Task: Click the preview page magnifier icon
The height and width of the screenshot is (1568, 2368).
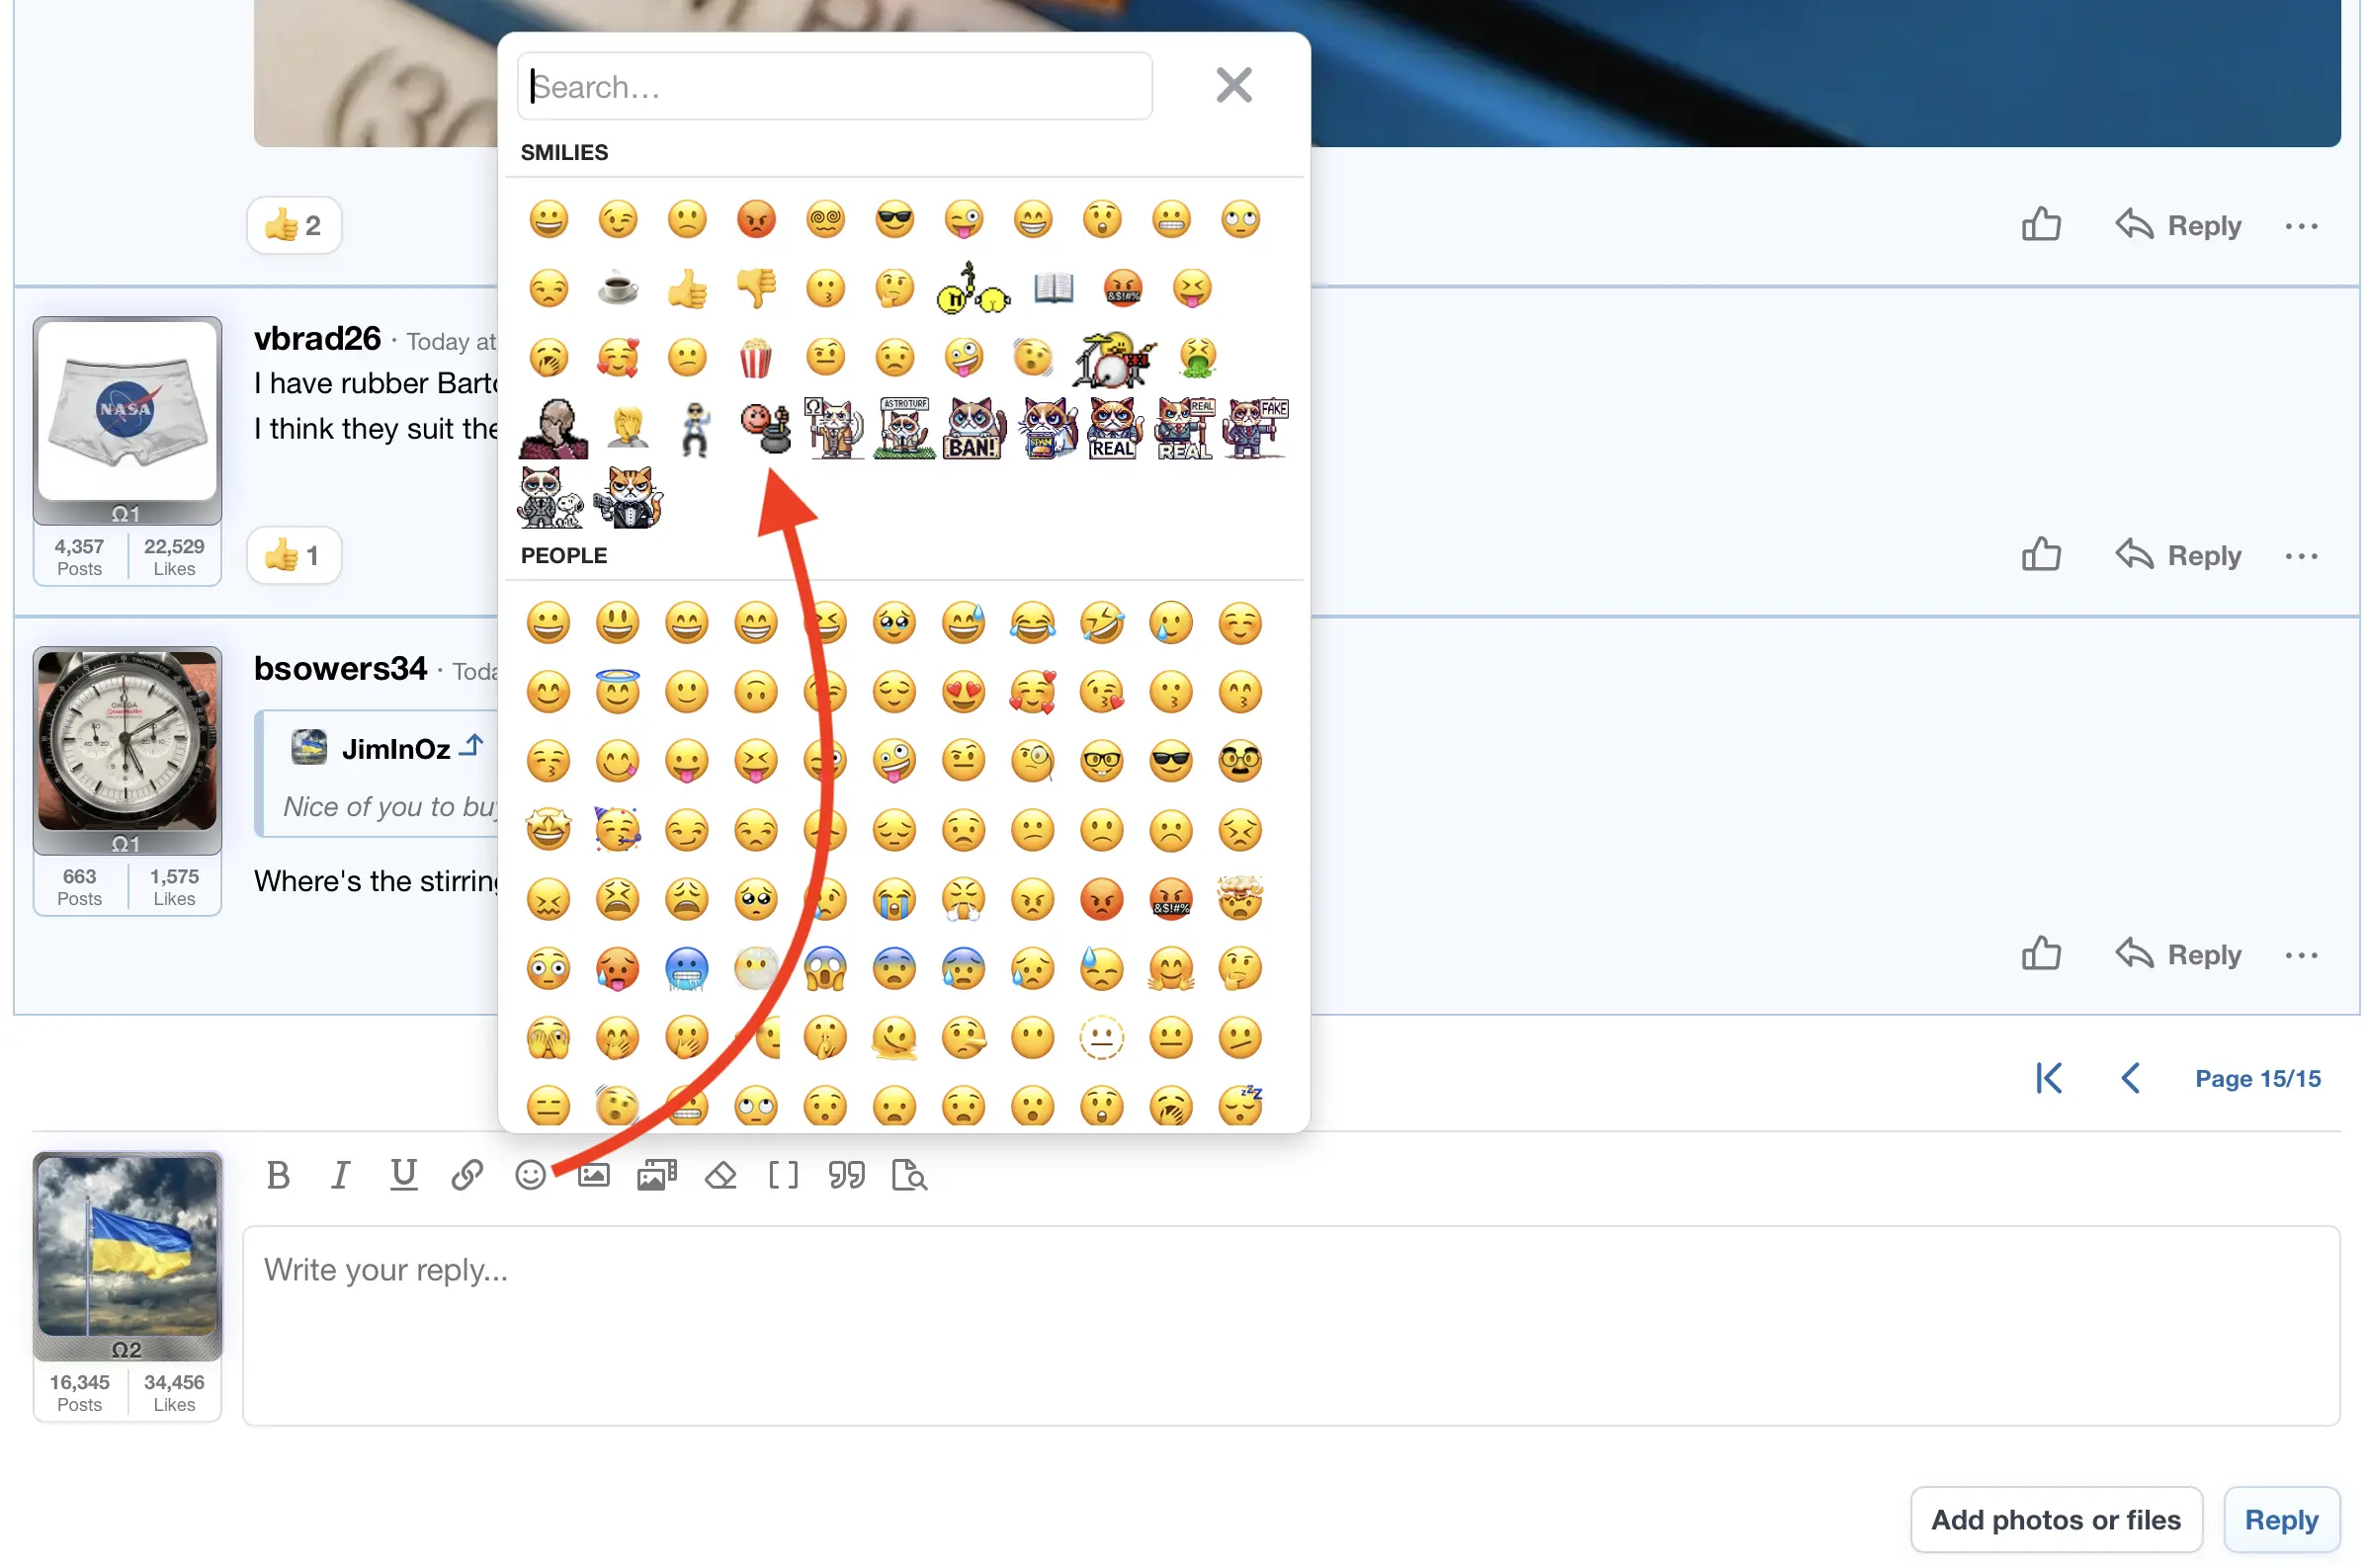Action: (909, 1176)
